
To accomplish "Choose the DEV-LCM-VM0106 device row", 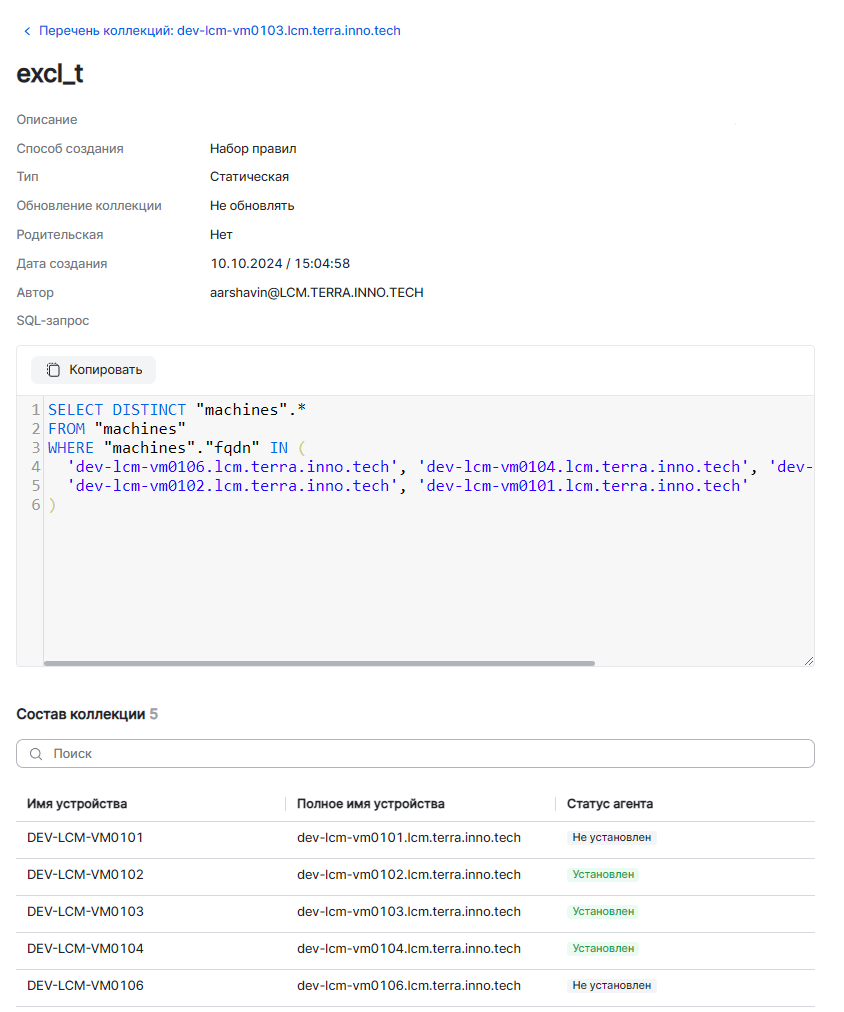I will (85, 986).
